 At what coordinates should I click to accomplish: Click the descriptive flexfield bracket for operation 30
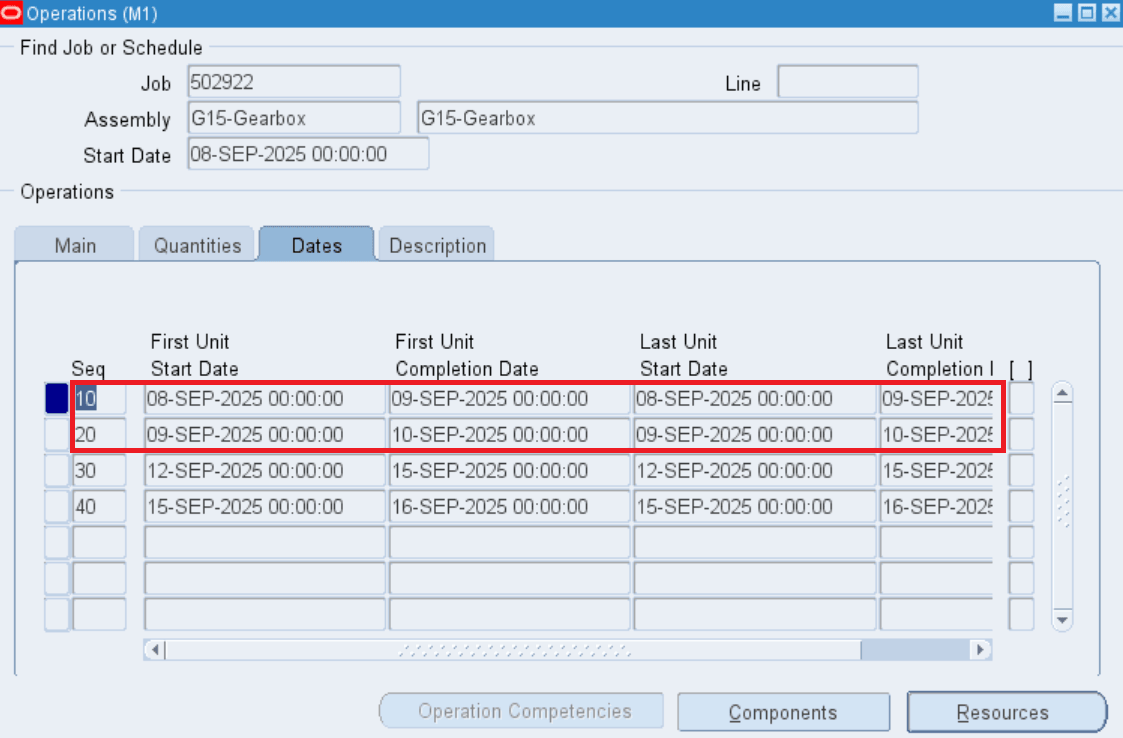click(x=1021, y=470)
